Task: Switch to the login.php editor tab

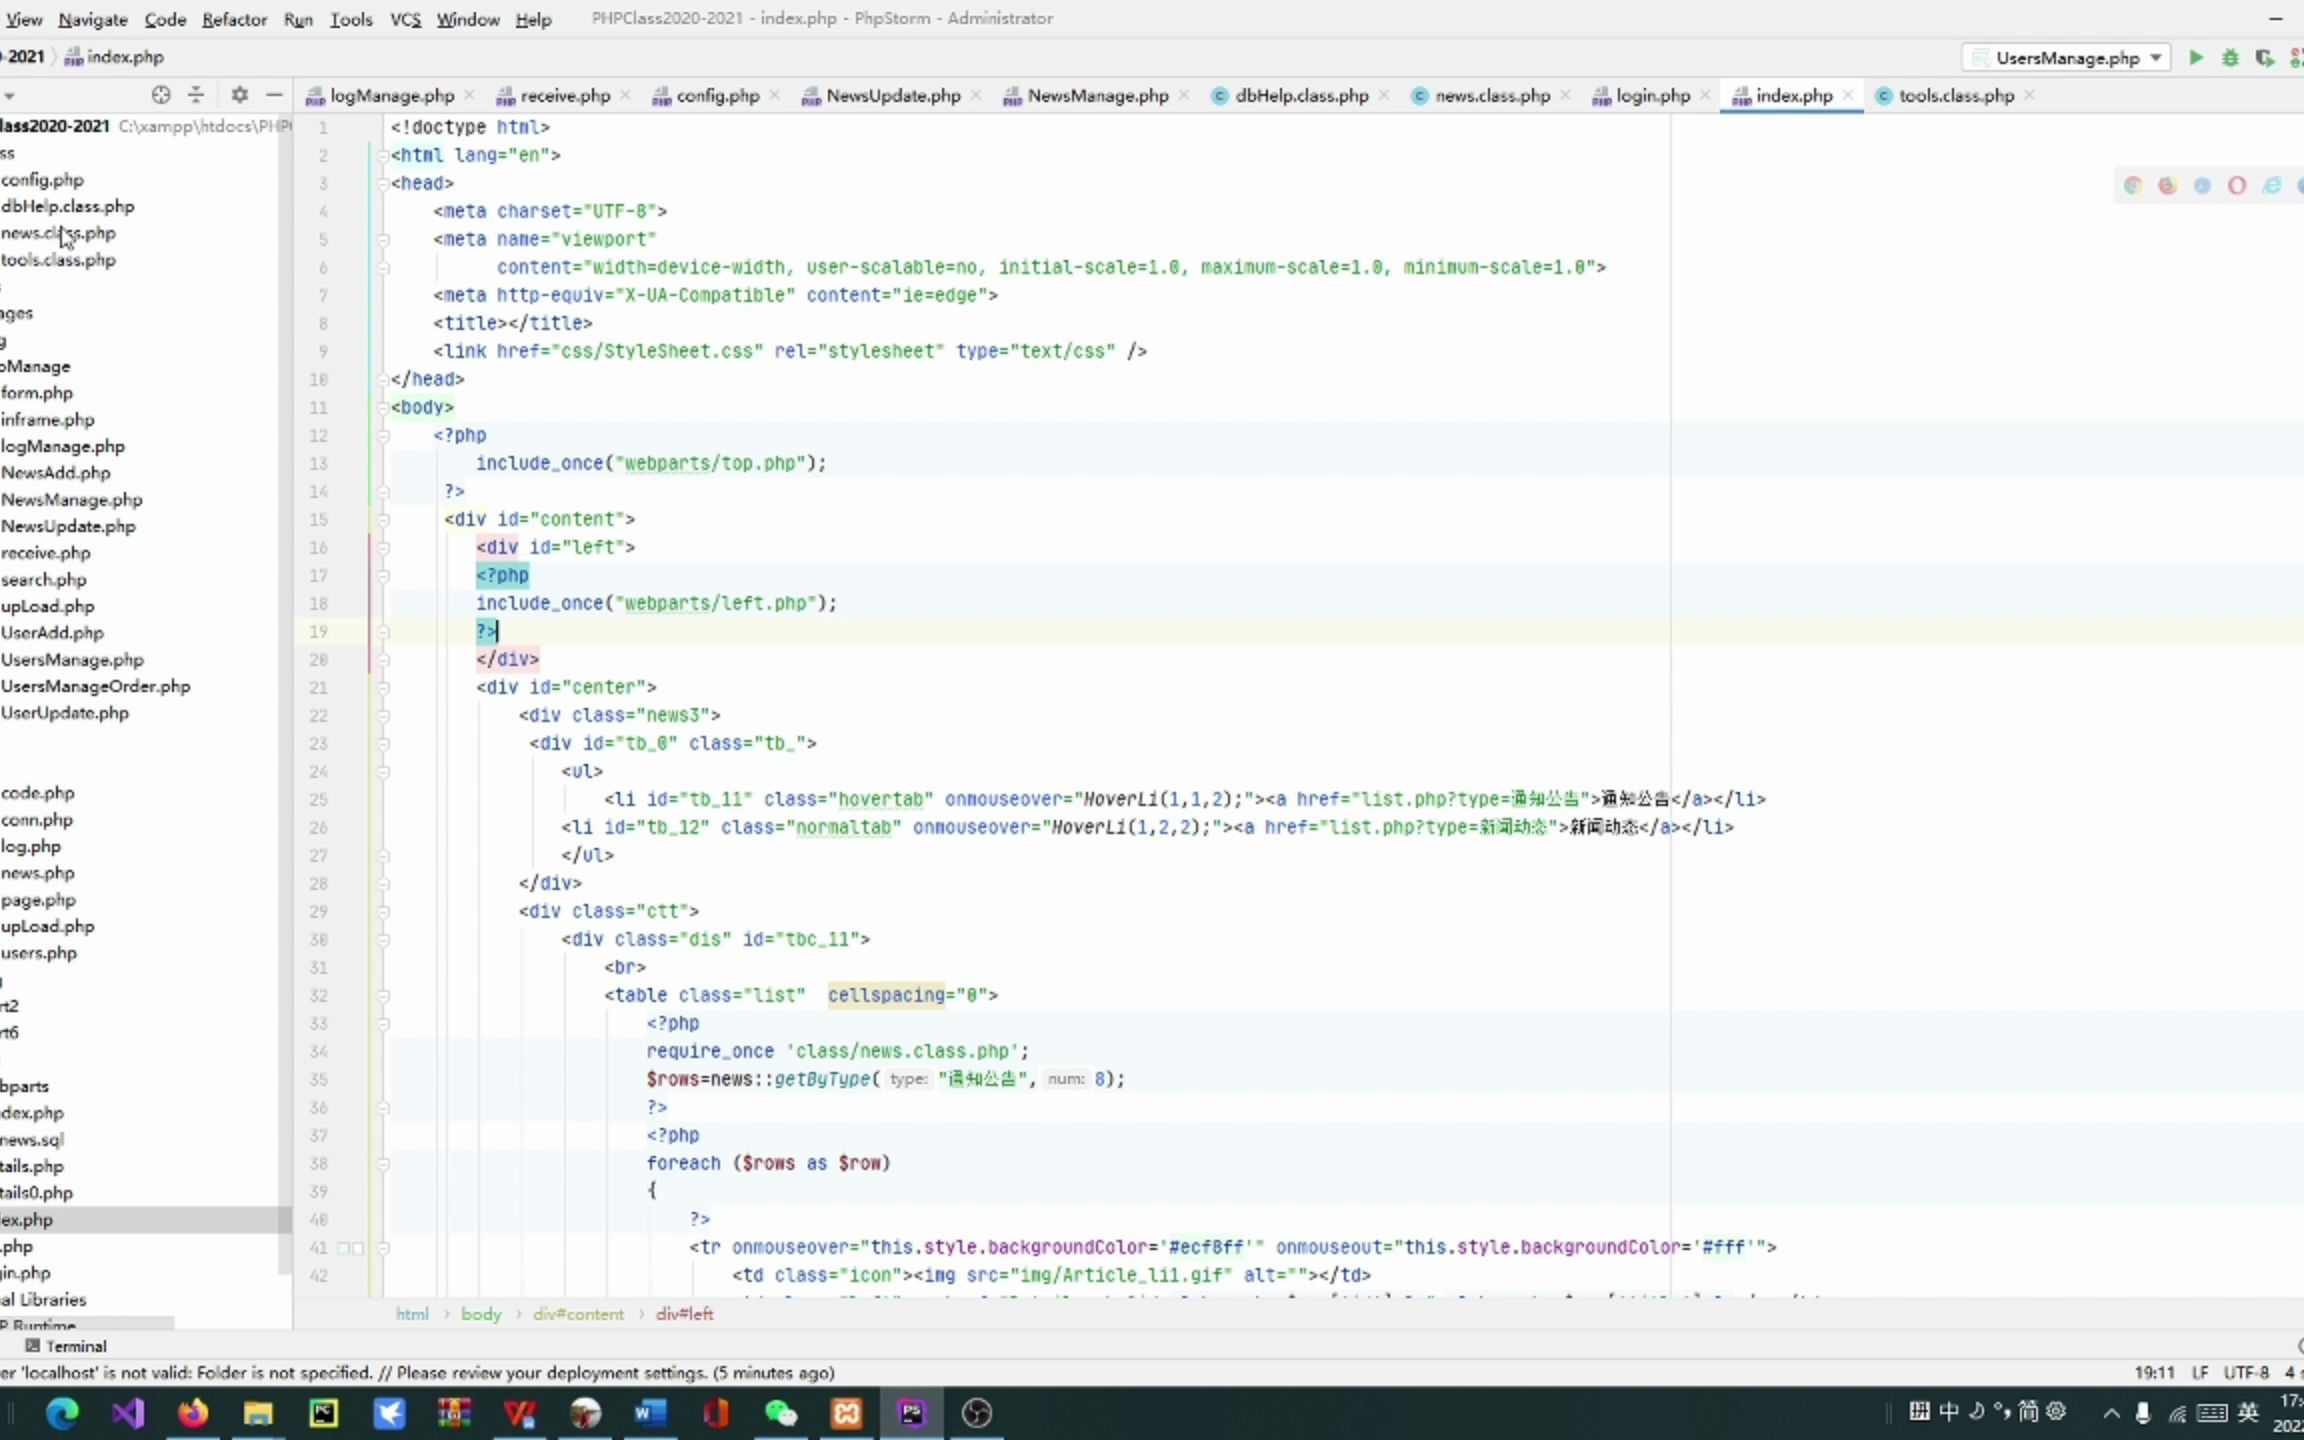Action: (1651, 96)
